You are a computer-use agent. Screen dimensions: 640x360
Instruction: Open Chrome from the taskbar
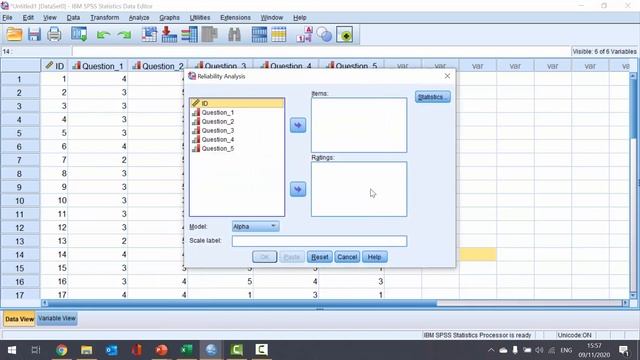pos(62,350)
